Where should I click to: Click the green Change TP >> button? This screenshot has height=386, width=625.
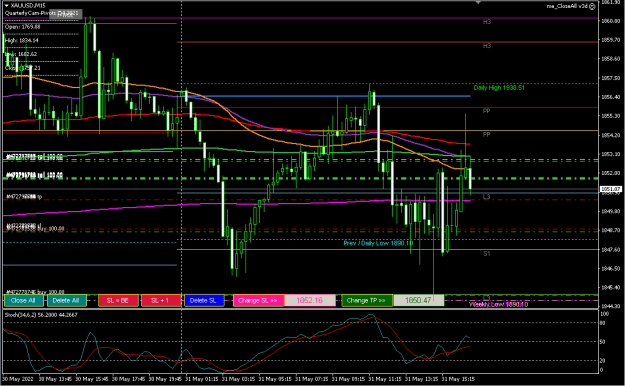[x=367, y=300]
